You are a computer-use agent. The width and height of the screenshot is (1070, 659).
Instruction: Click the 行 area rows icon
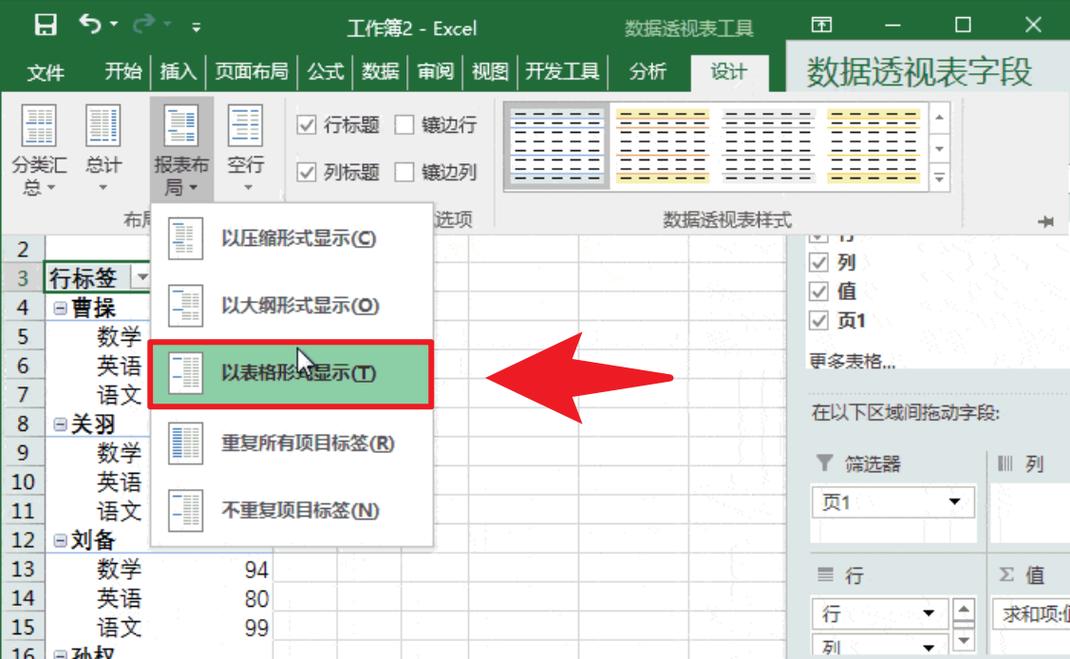(x=825, y=574)
